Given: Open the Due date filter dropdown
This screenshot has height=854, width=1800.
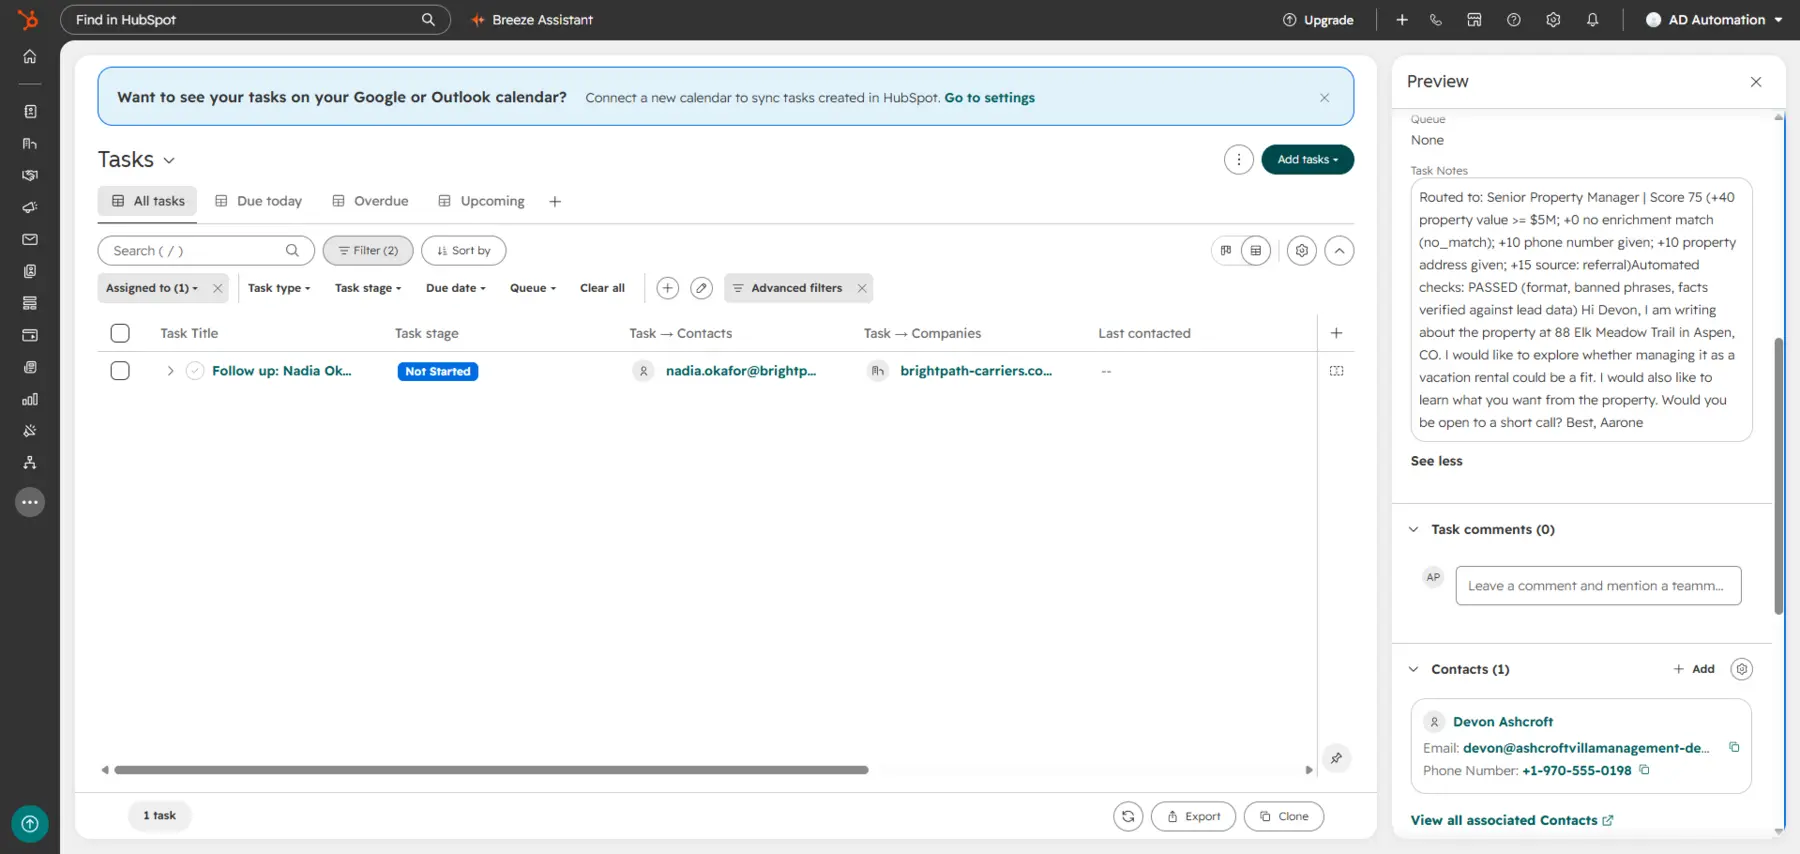Looking at the screenshot, I should tap(456, 288).
